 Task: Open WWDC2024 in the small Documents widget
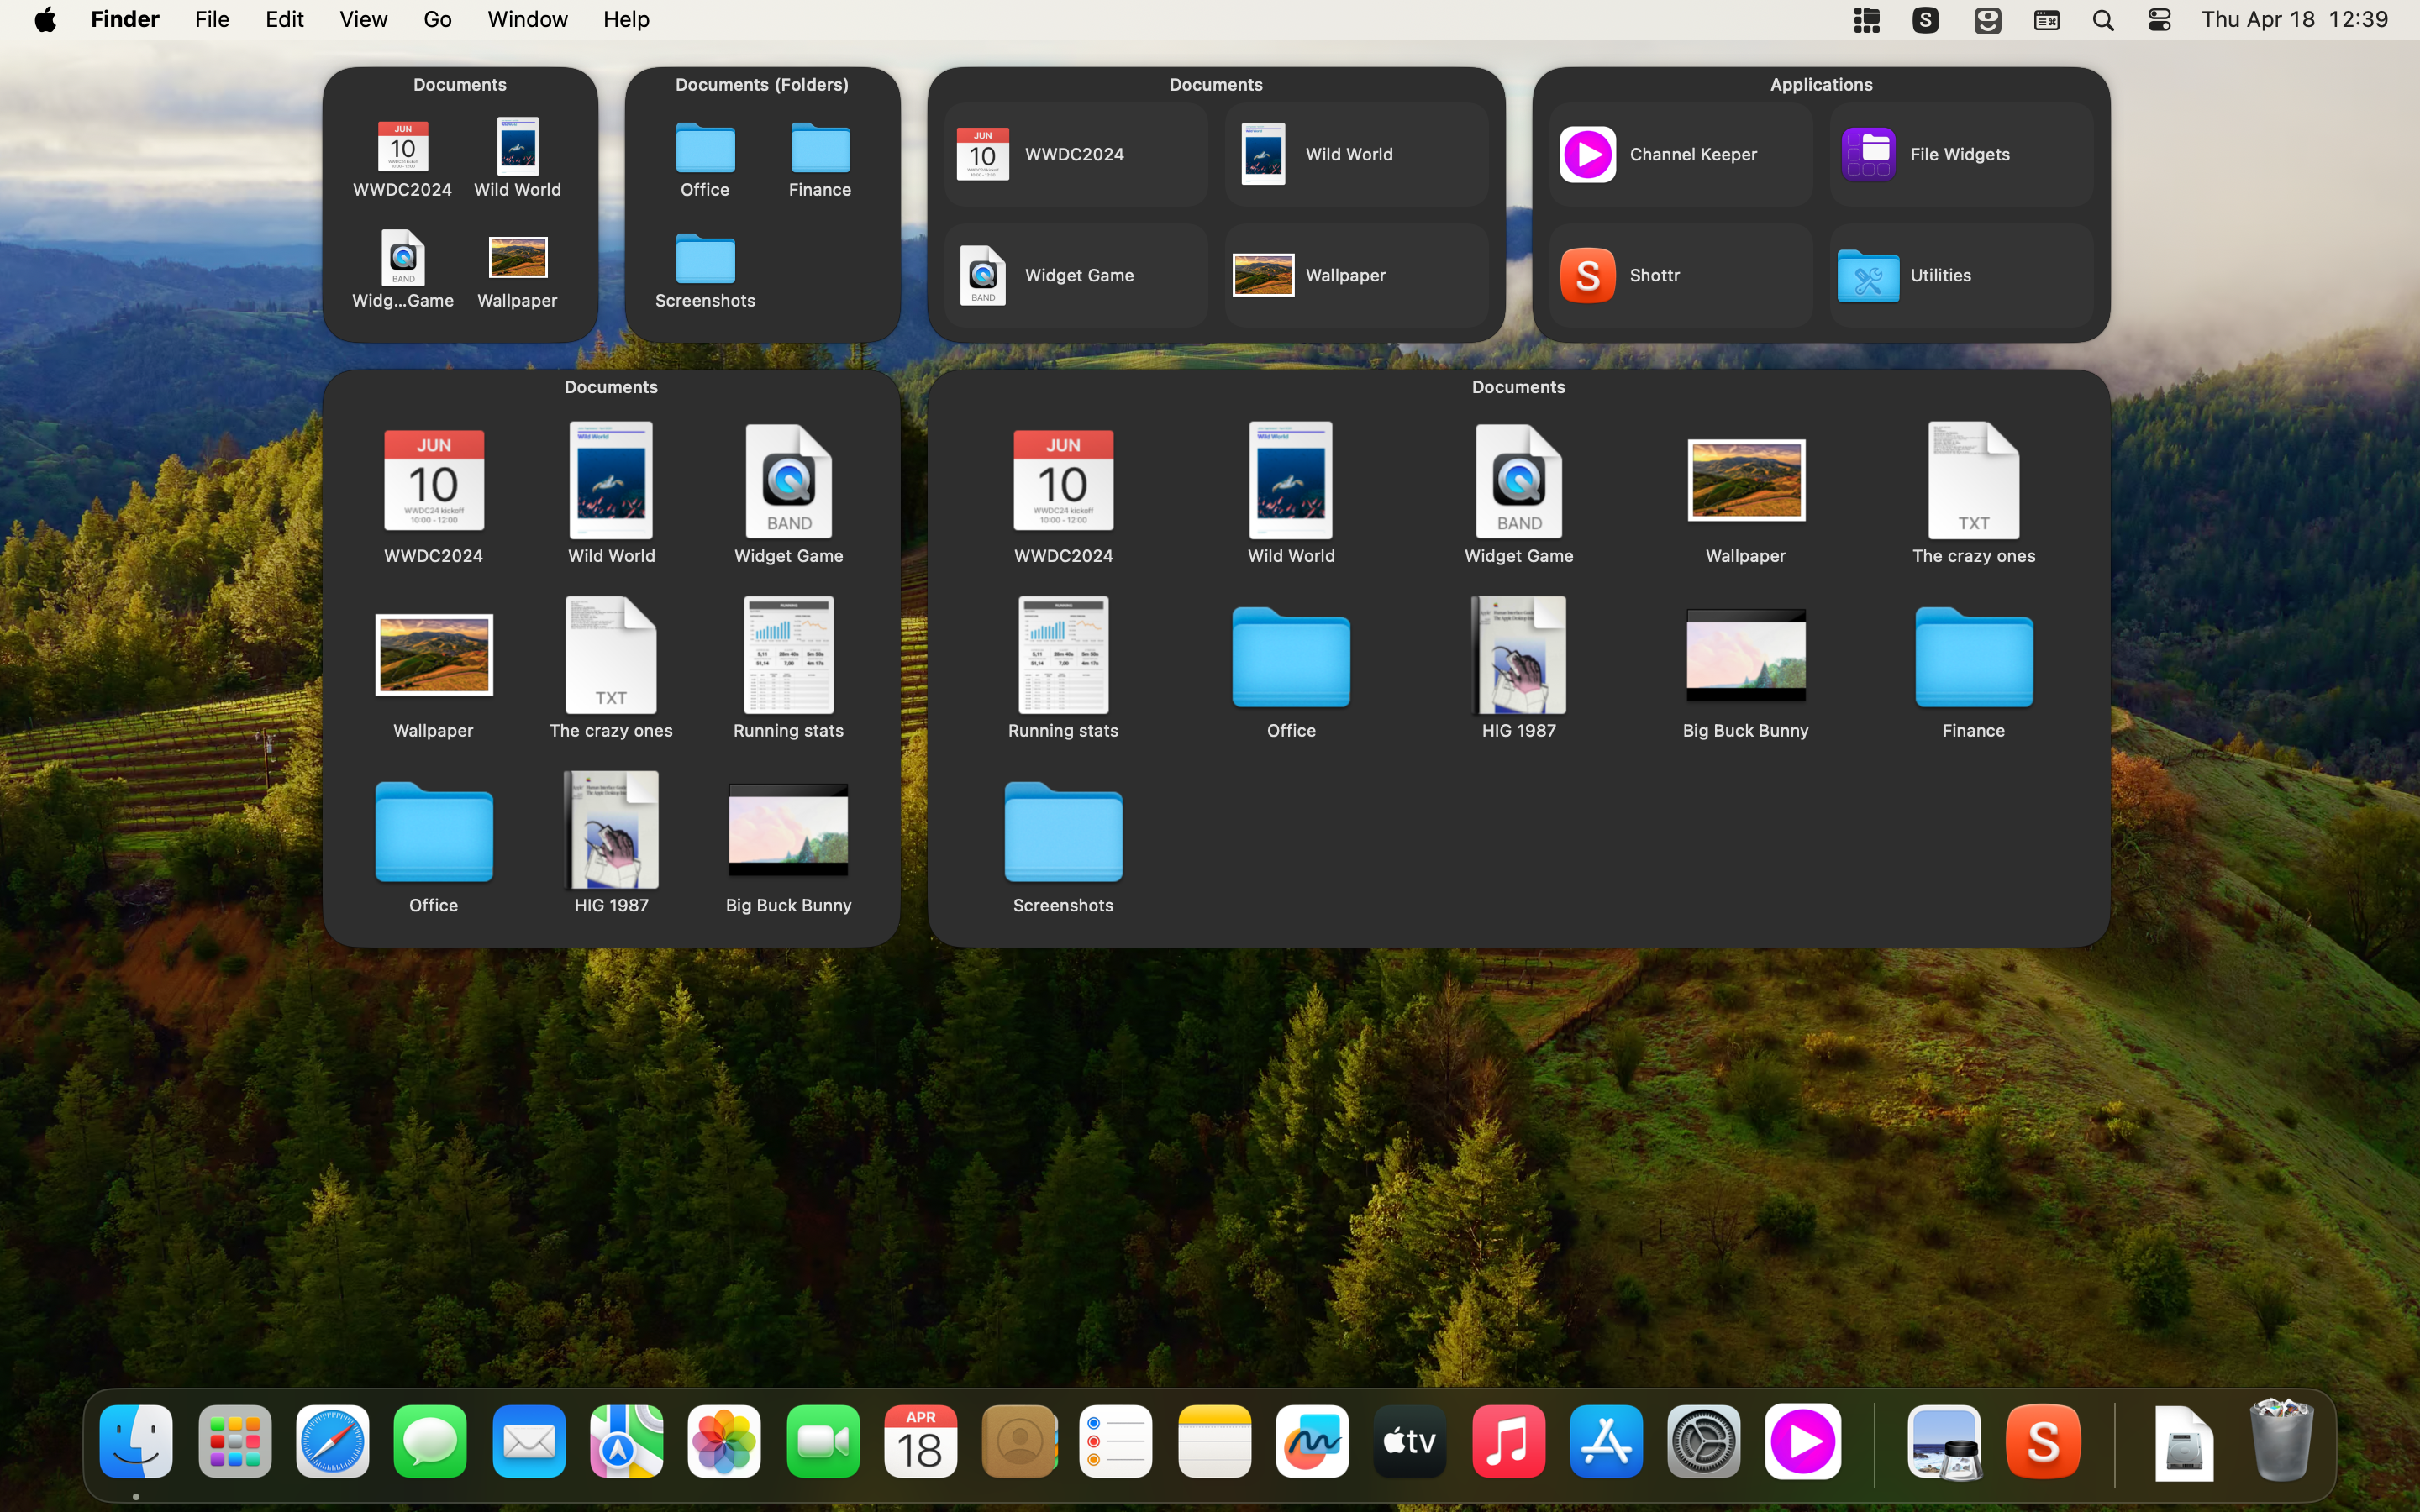click(402, 159)
